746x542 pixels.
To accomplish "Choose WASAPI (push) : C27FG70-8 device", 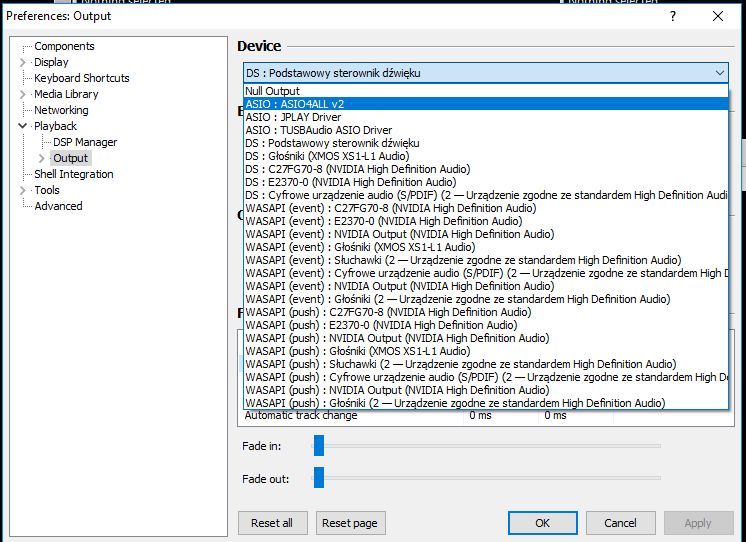I will click(x=486, y=312).
